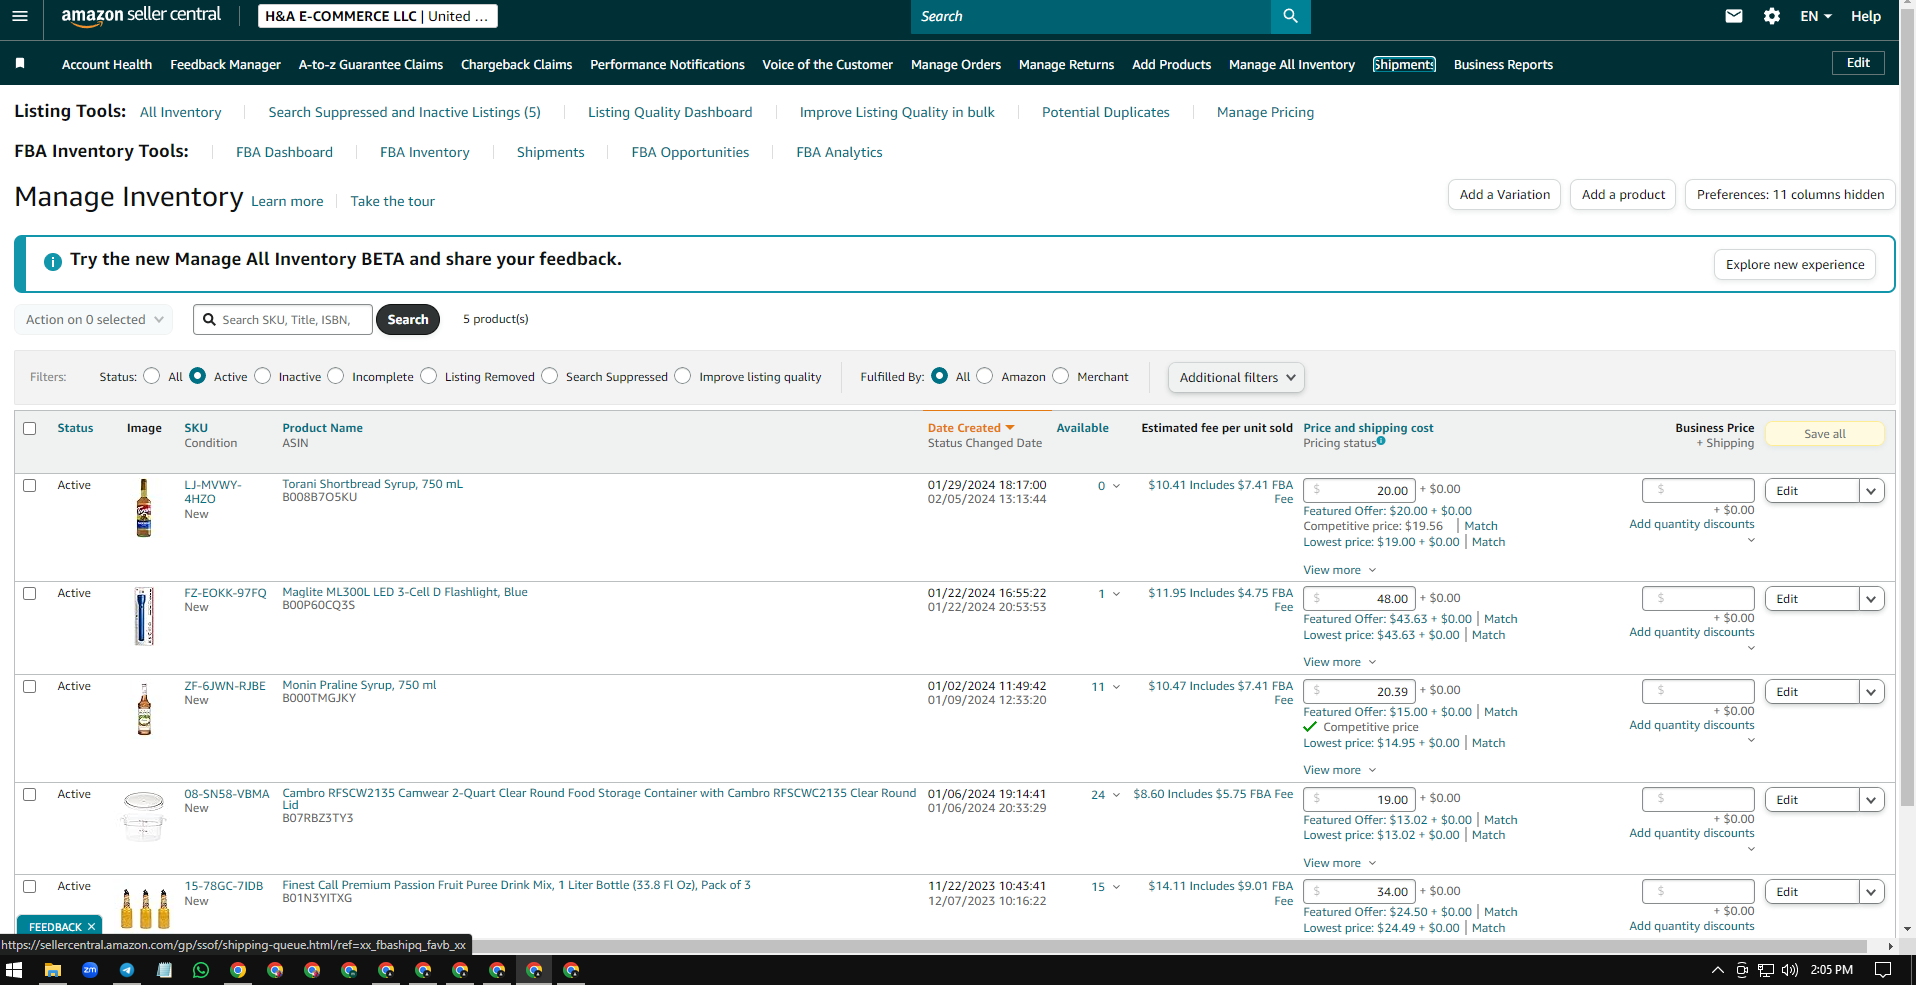Viewport: 1916px width, 985px height.
Task: Open Notepad from the taskbar
Action: point(164,970)
